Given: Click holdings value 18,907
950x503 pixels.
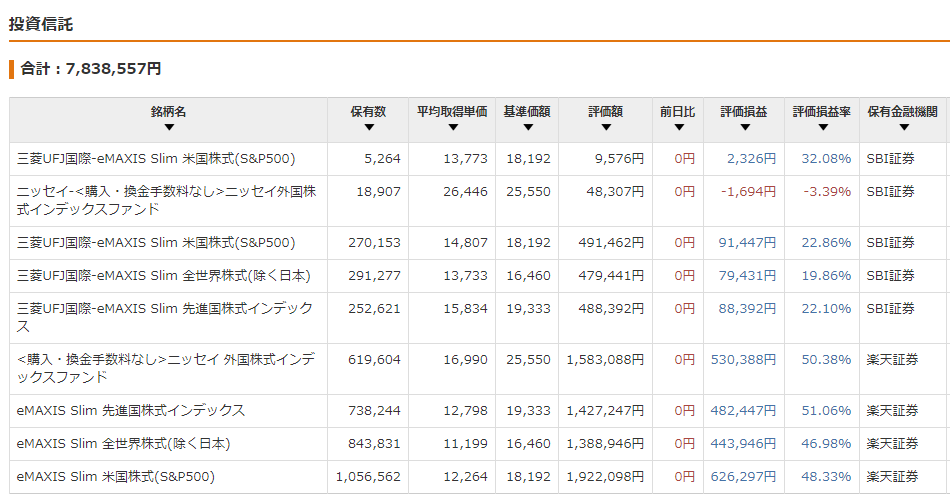Looking at the screenshot, I should tap(379, 192).
